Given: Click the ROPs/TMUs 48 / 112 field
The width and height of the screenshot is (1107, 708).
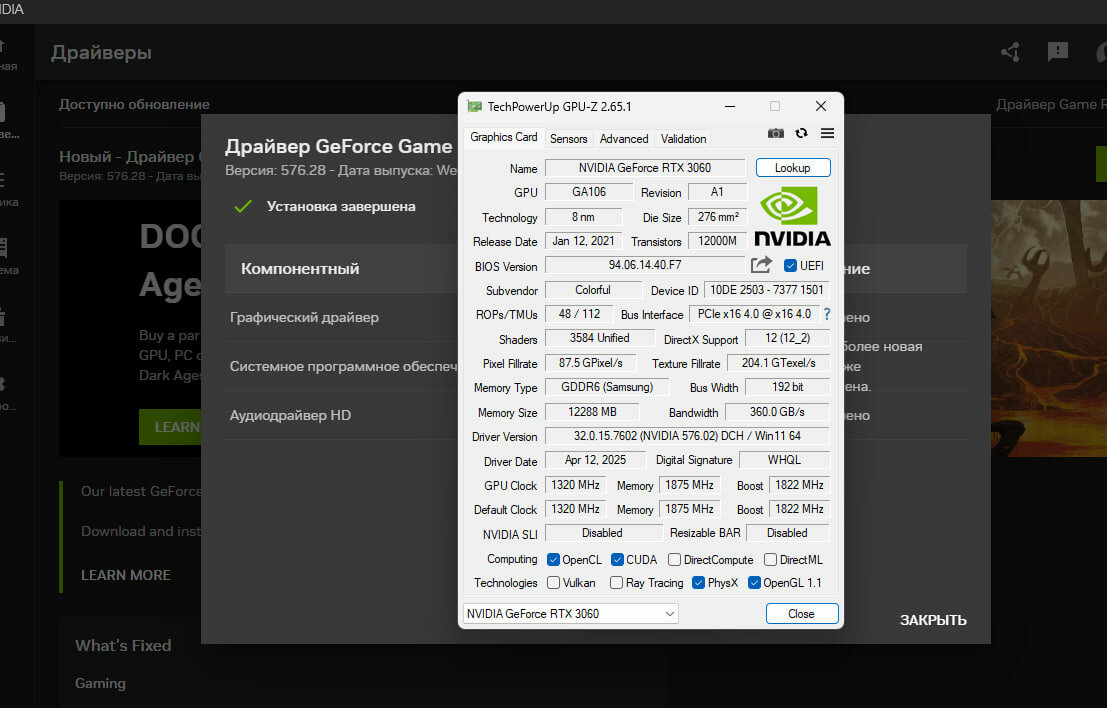Looking at the screenshot, I should click(x=578, y=313).
